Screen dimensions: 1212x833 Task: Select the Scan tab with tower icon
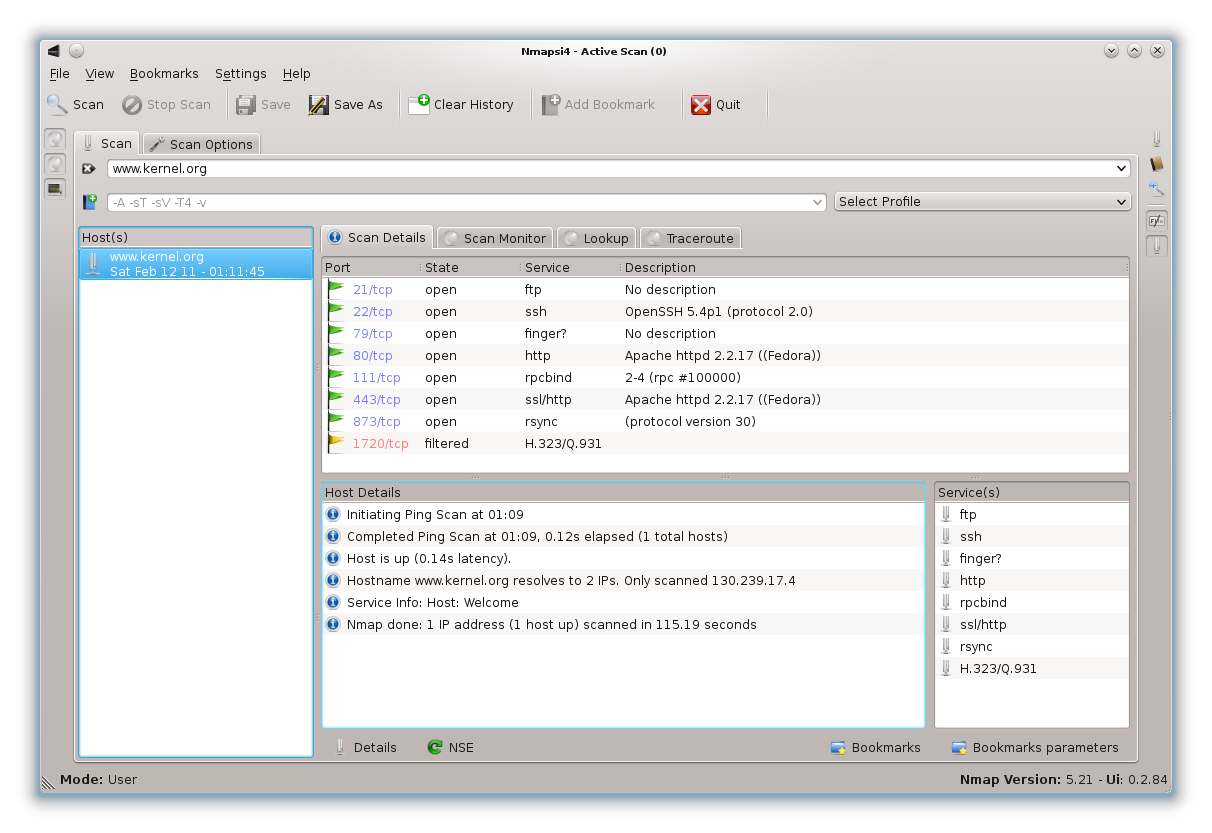click(x=107, y=143)
